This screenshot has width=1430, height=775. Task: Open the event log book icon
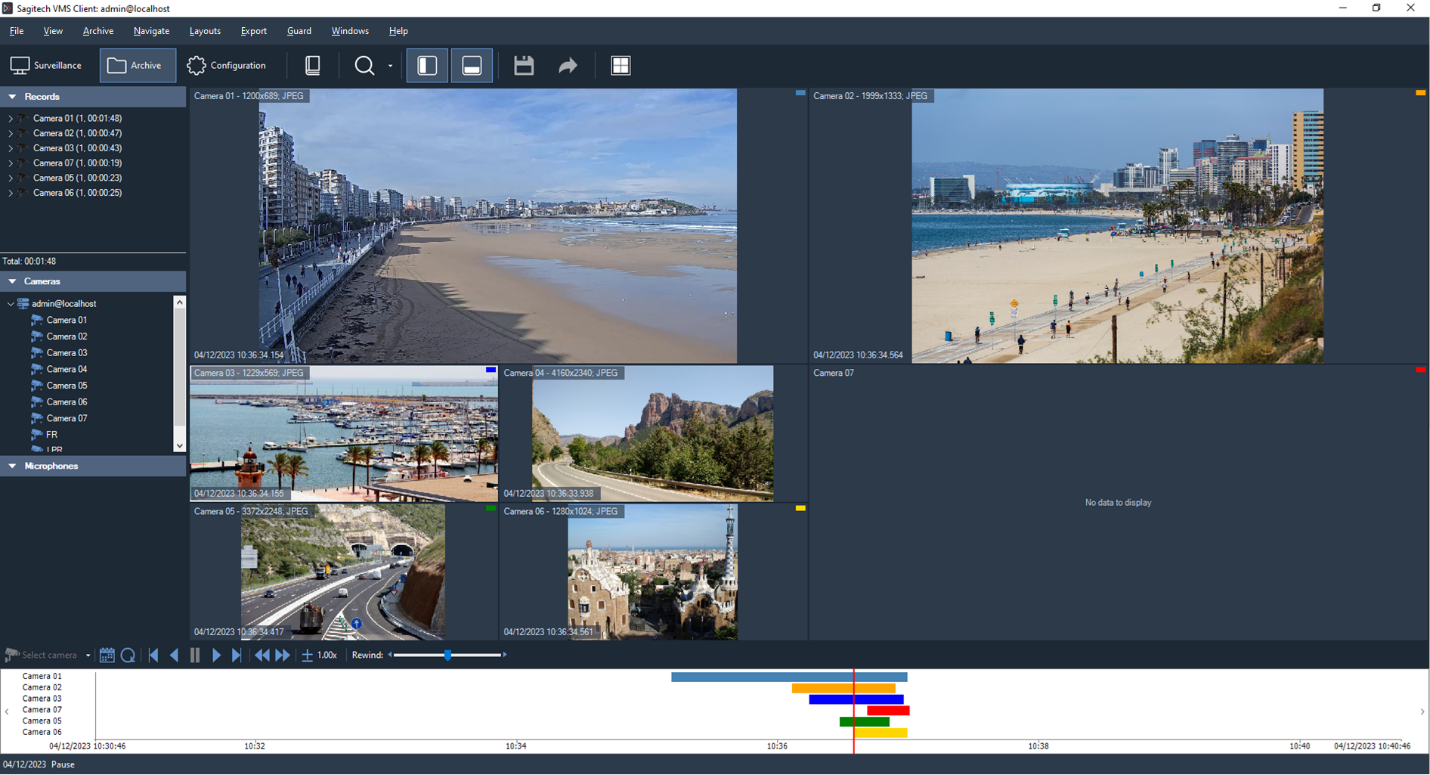click(x=312, y=66)
